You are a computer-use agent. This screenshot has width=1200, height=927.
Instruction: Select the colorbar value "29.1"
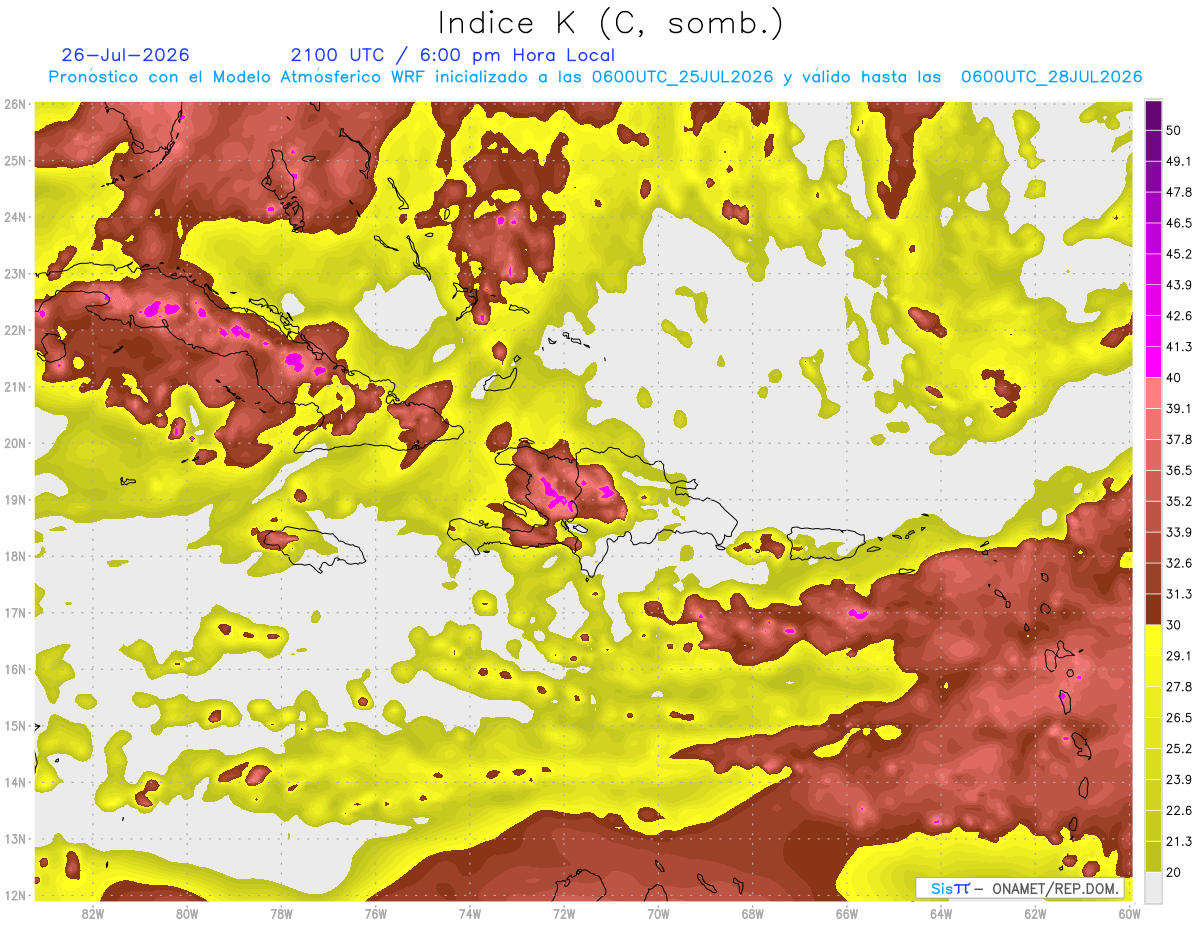pos(1178,655)
